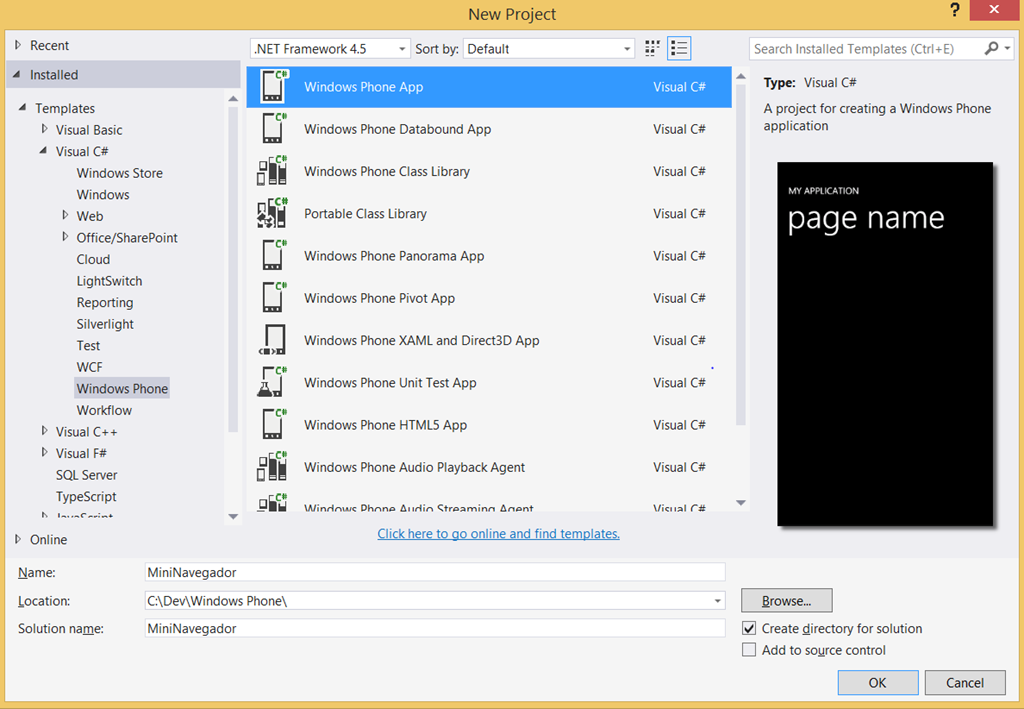
Task: Collapse the Installed section
Action: point(17,74)
